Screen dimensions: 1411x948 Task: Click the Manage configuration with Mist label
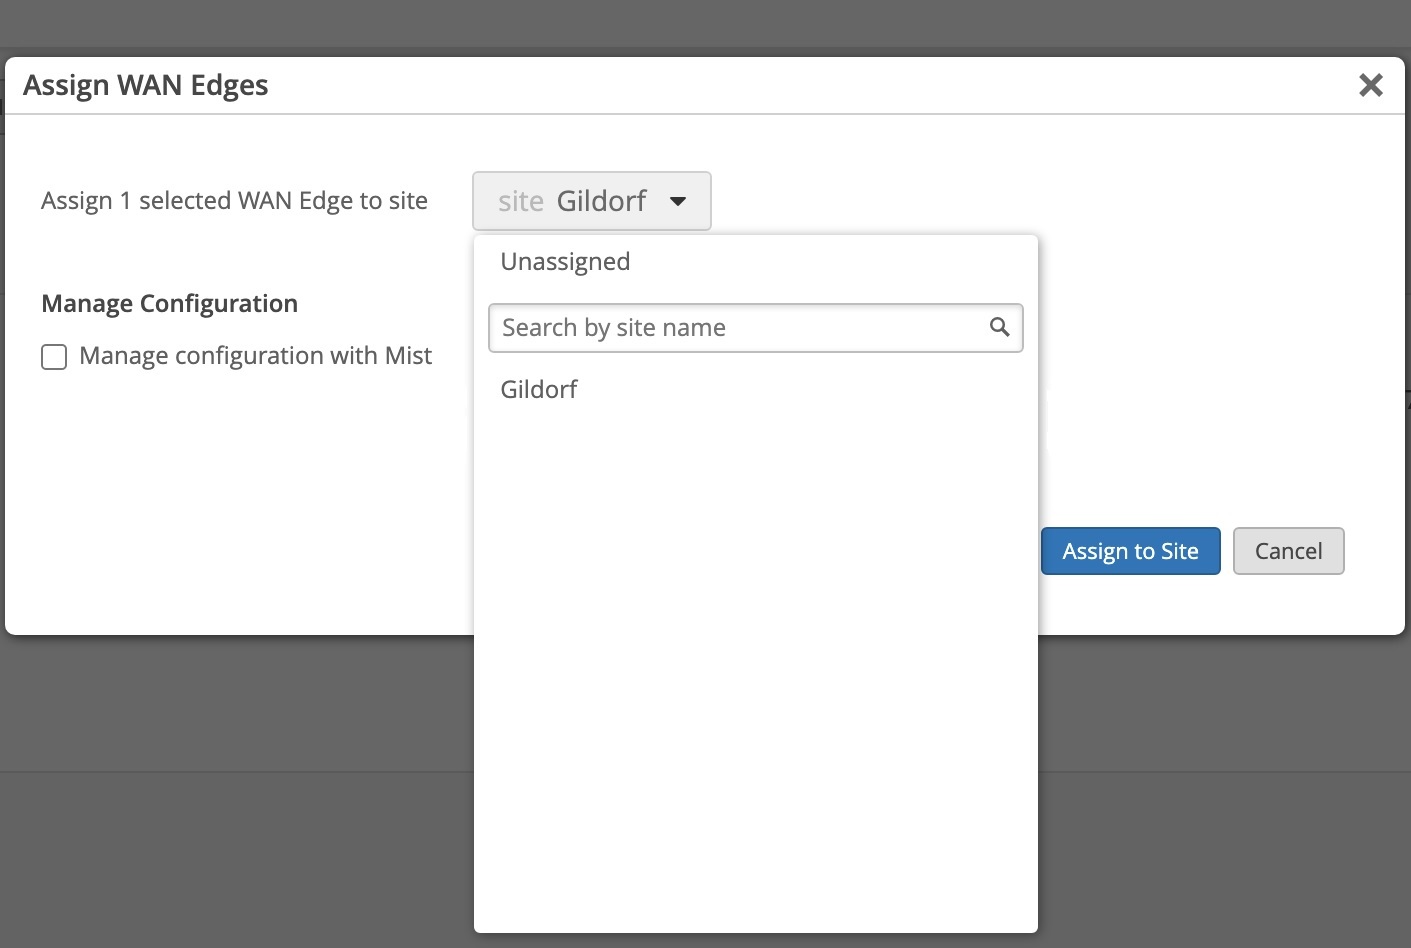[255, 356]
